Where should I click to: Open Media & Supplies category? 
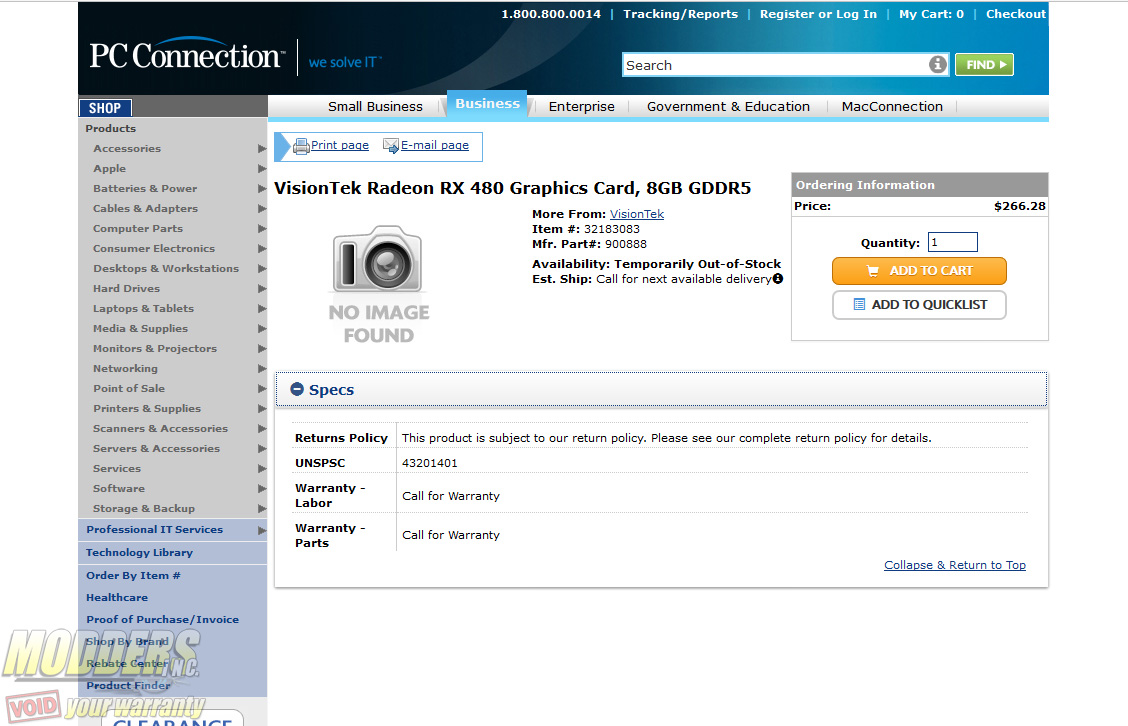coord(140,329)
